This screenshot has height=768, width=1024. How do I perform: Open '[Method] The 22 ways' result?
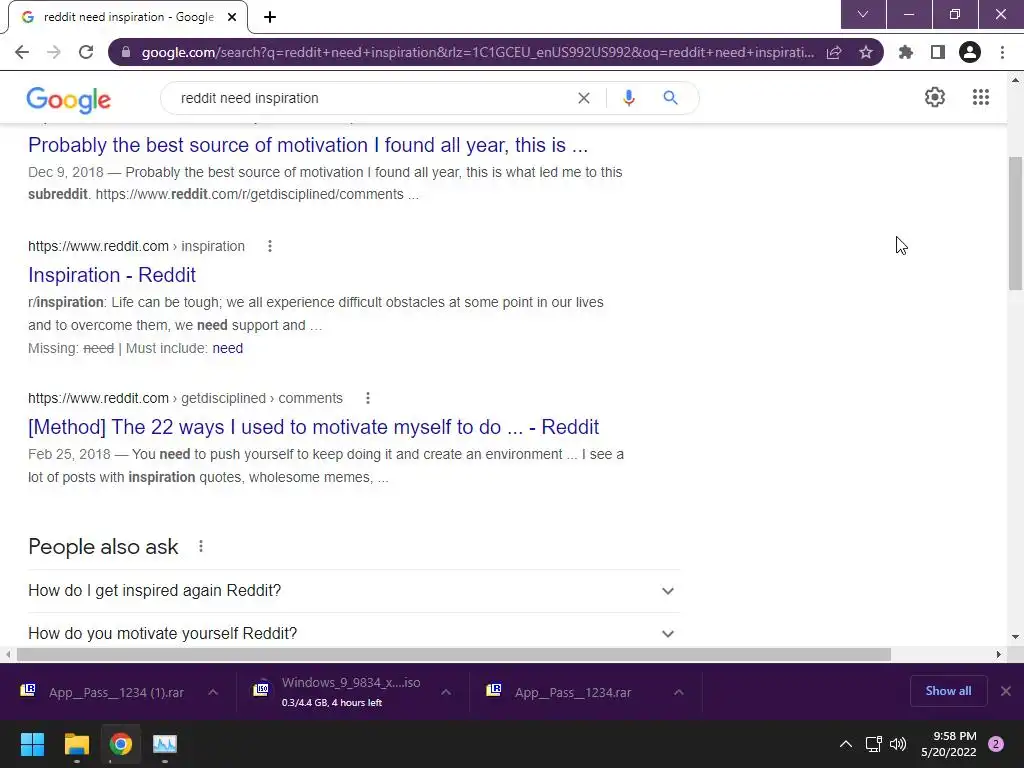click(x=313, y=427)
